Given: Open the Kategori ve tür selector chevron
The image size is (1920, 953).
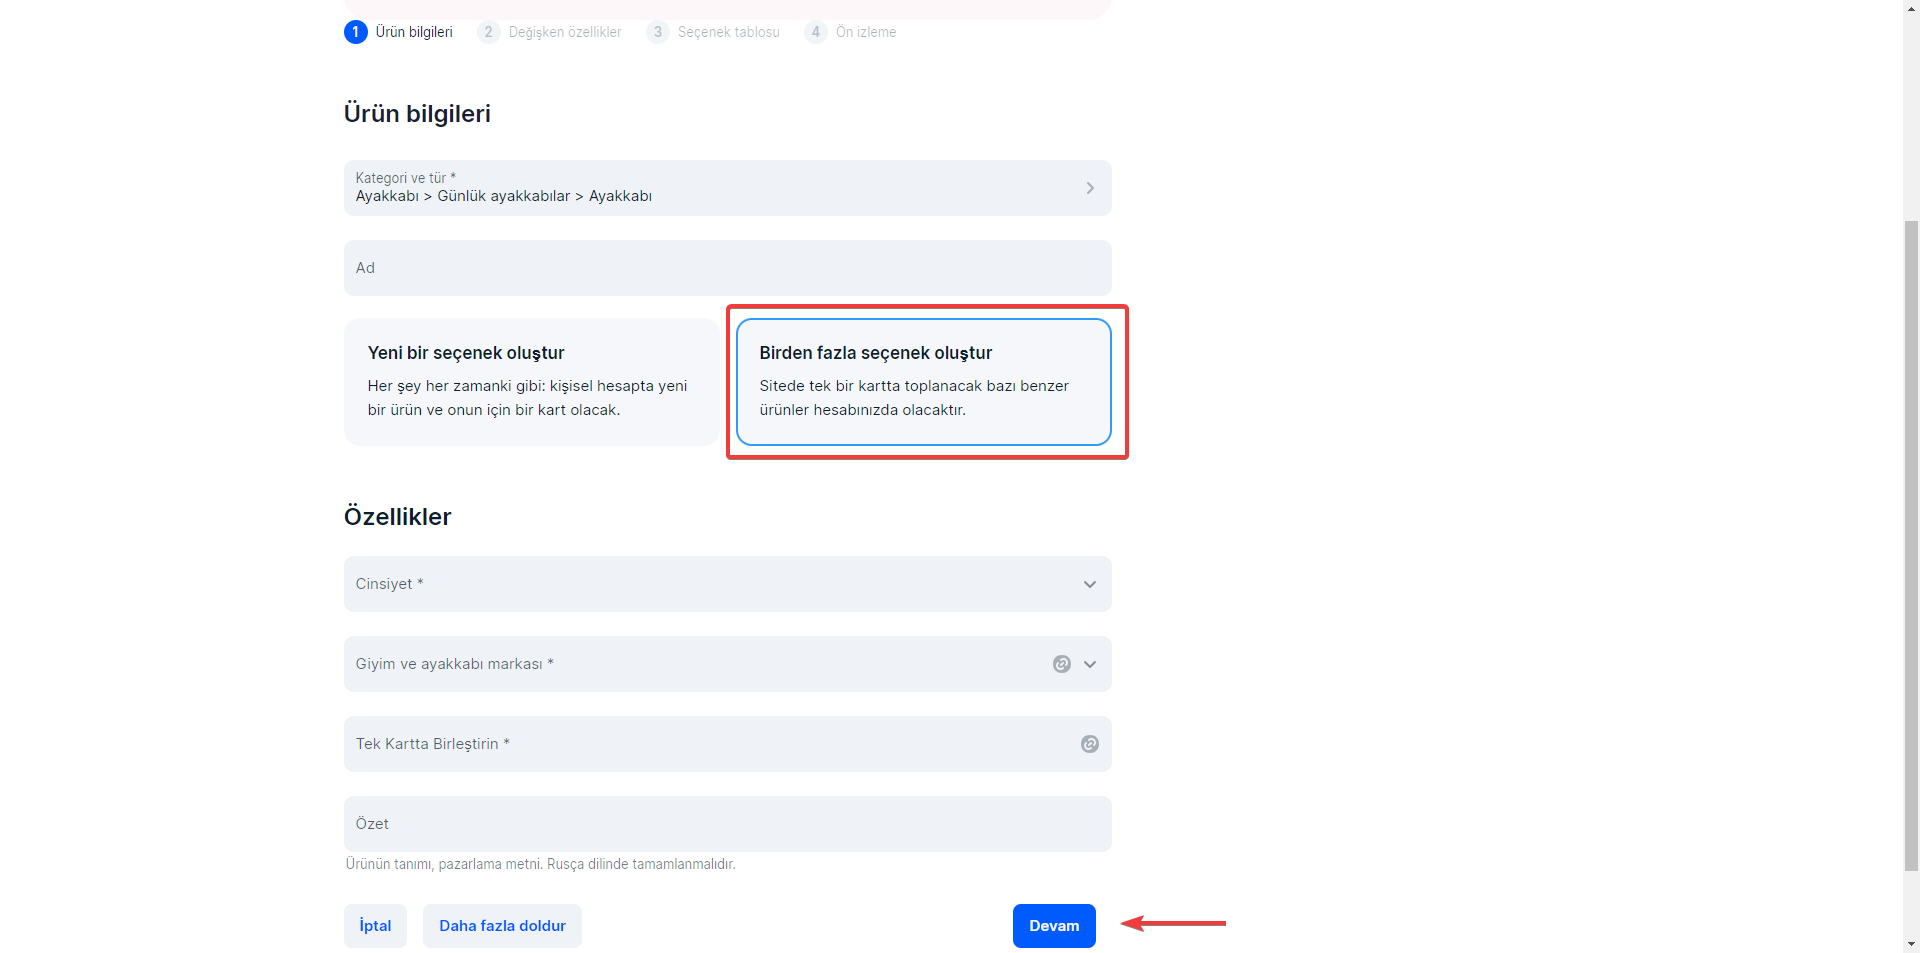Looking at the screenshot, I should (x=1090, y=188).
